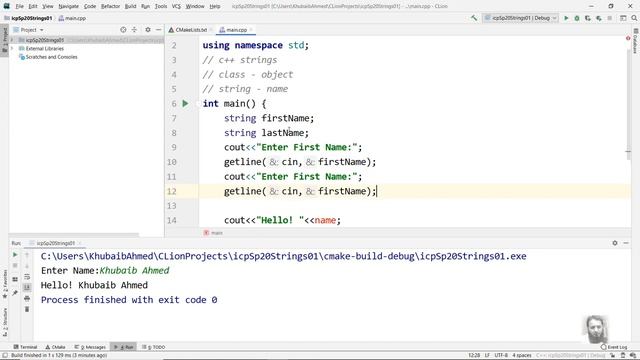Click the locate/scroll-from-source target icon
The height and width of the screenshot is (360, 640).
[x=123, y=30]
